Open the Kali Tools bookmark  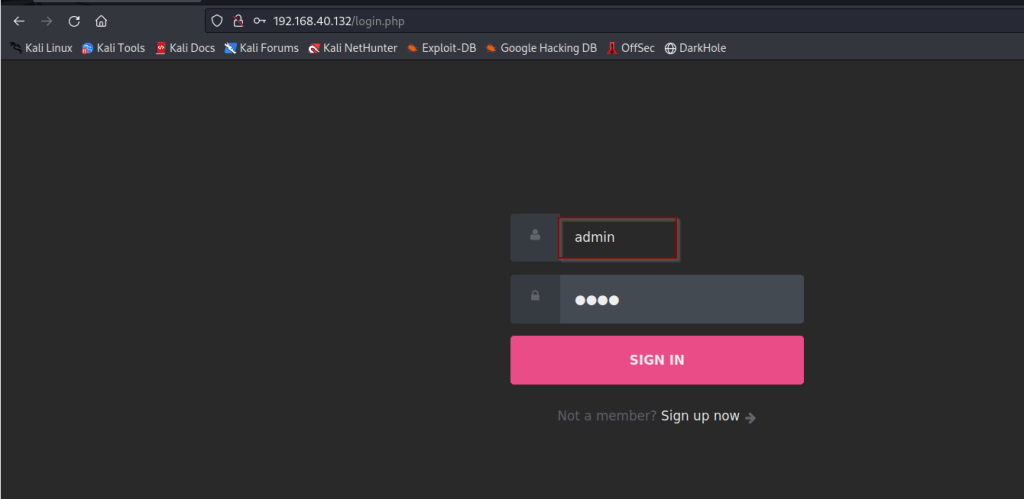point(113,48)
